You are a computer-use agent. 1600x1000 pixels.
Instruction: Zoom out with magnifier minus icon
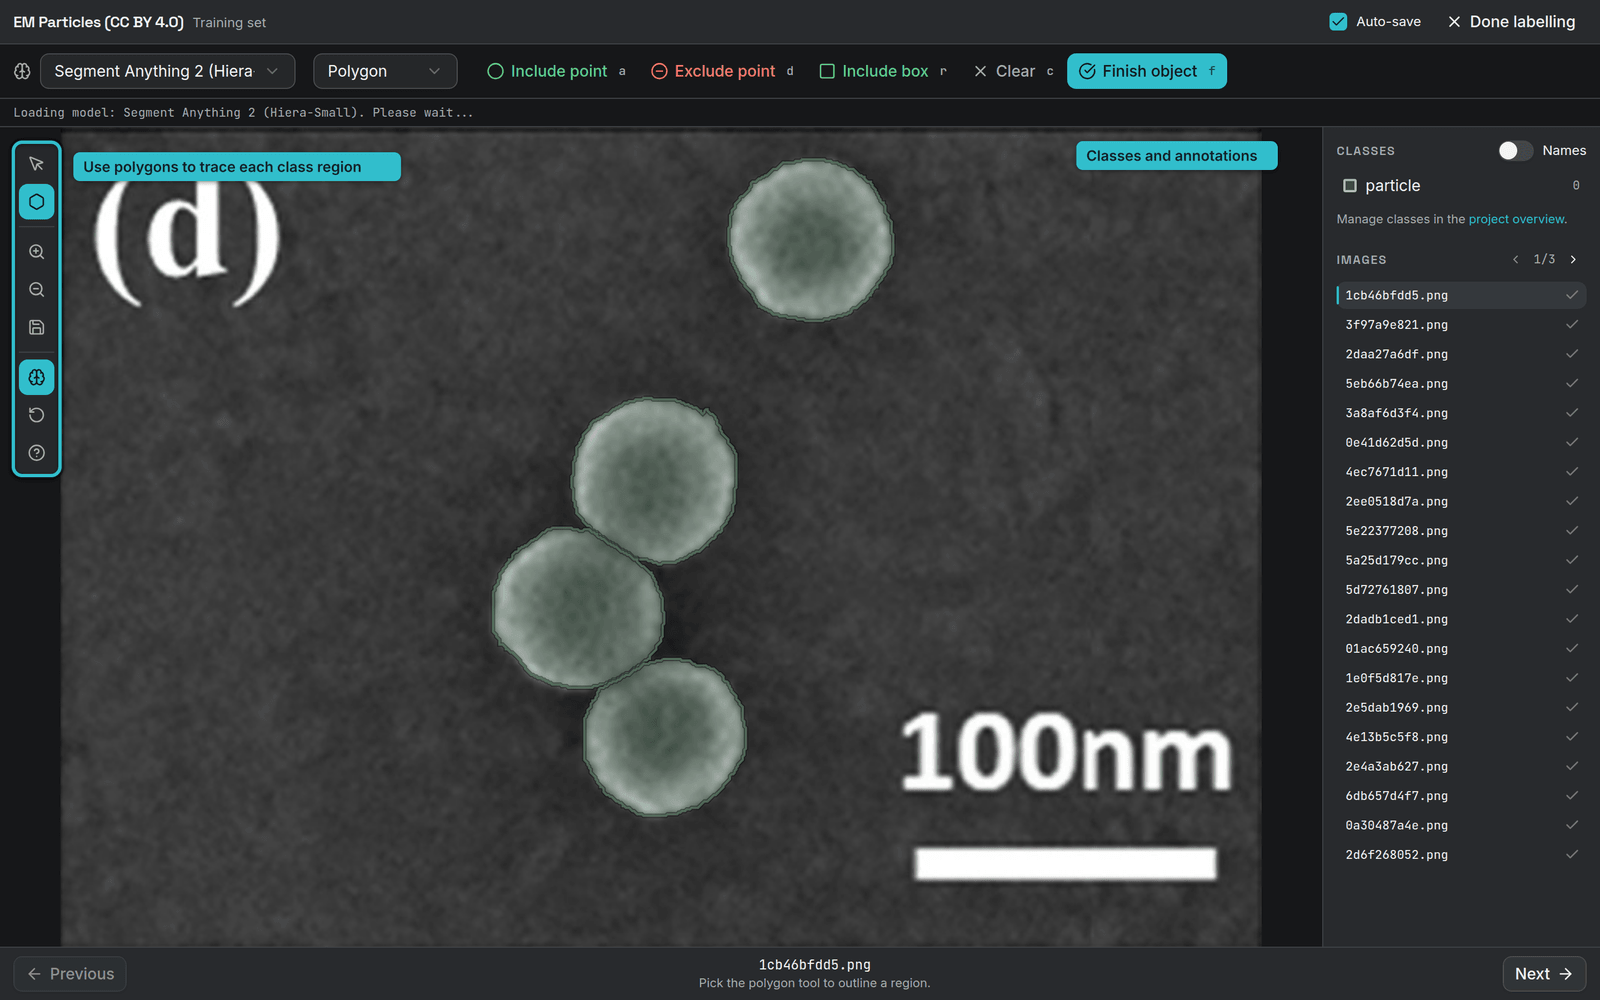click(x=37, y=290)
